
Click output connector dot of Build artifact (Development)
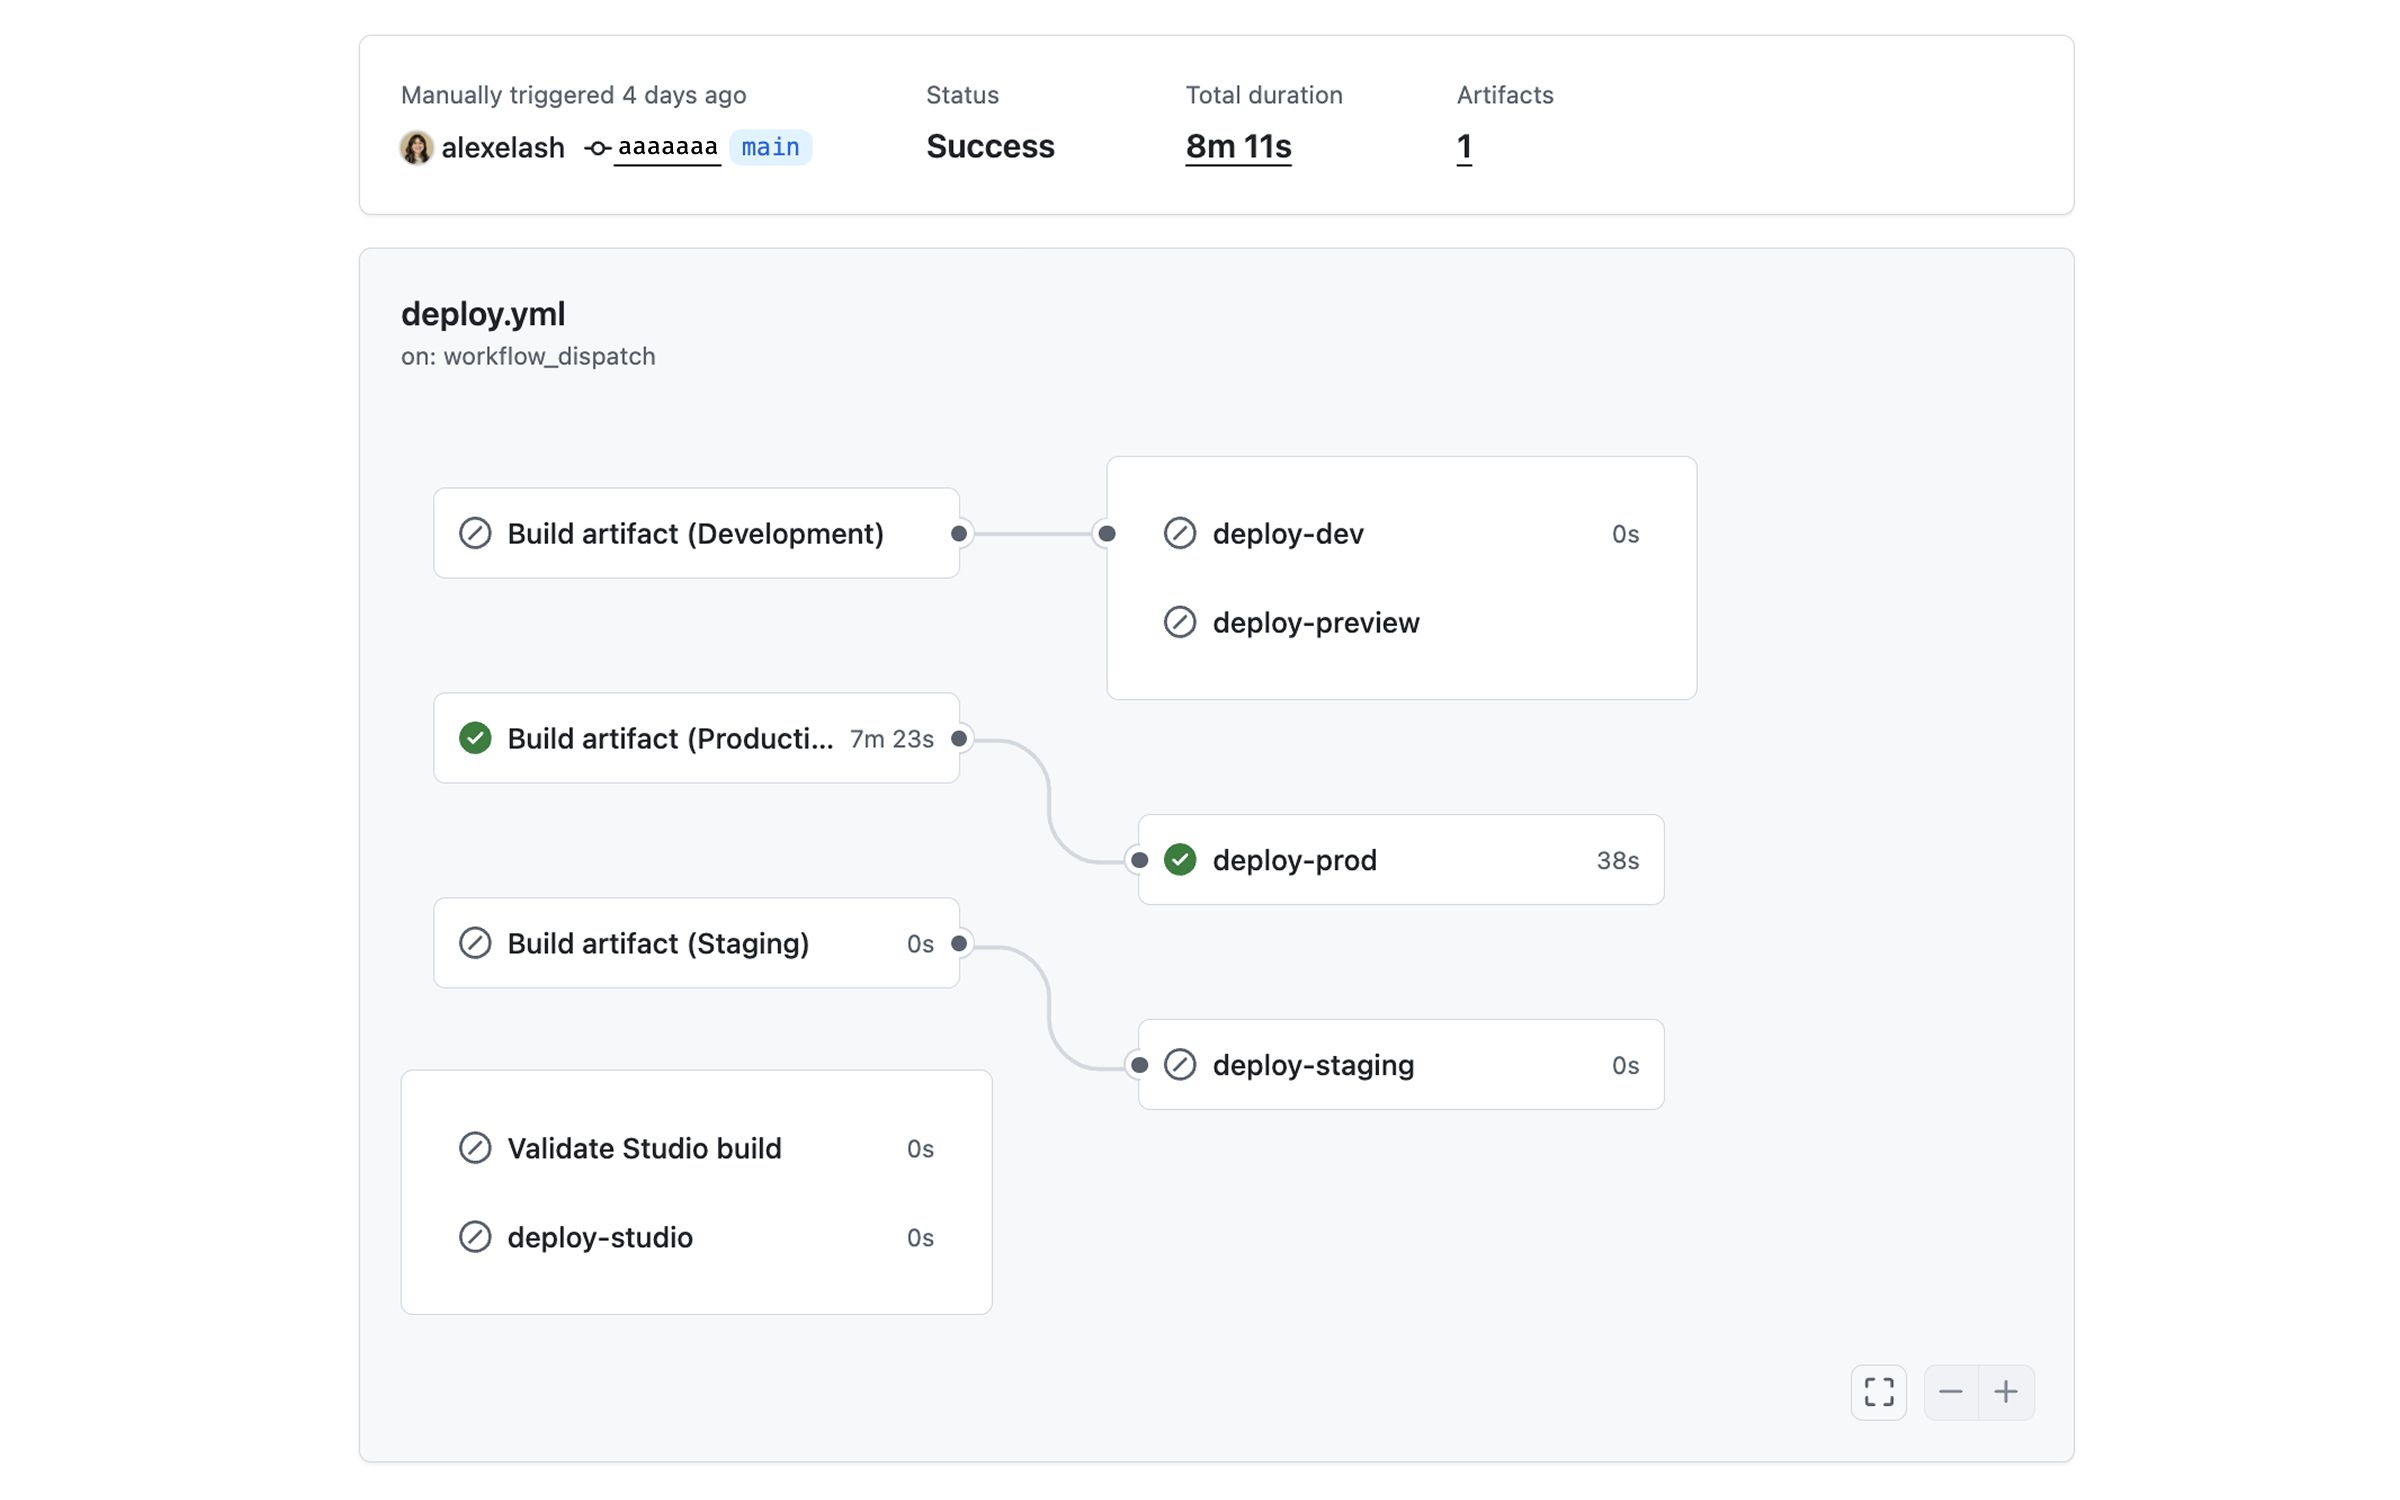(959, 533)
